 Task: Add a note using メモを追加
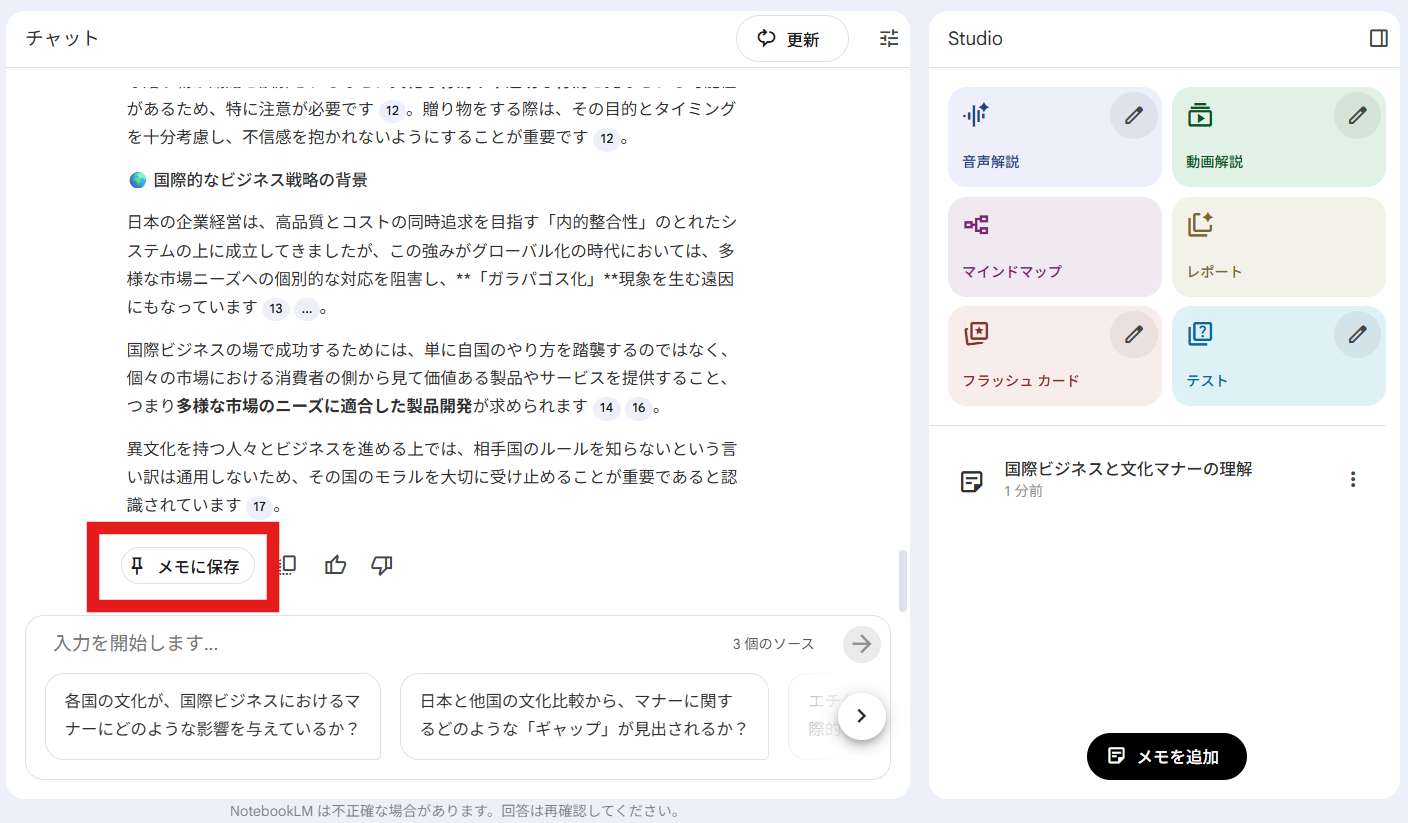1166,757
